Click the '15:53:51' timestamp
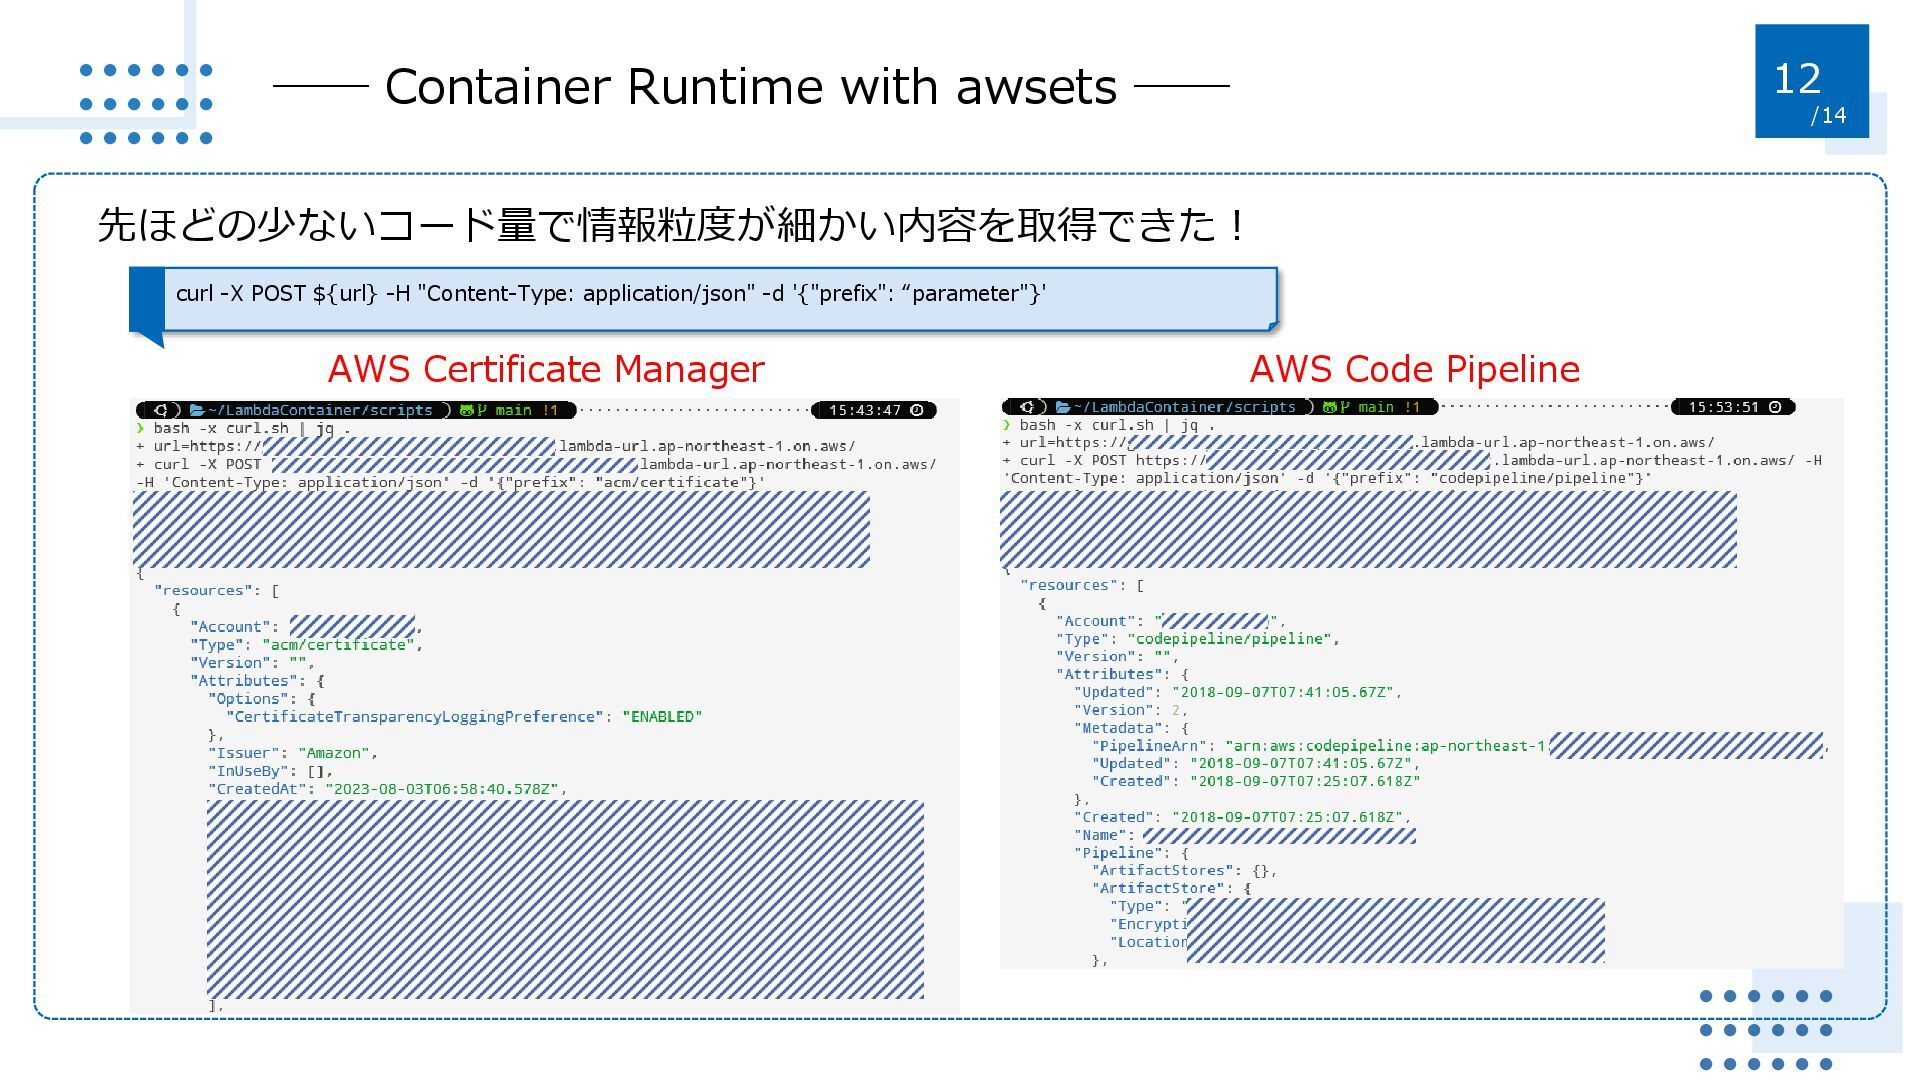Image resolution: width=1920 pixels, height=1080 pixels. tap(1723, 407)
